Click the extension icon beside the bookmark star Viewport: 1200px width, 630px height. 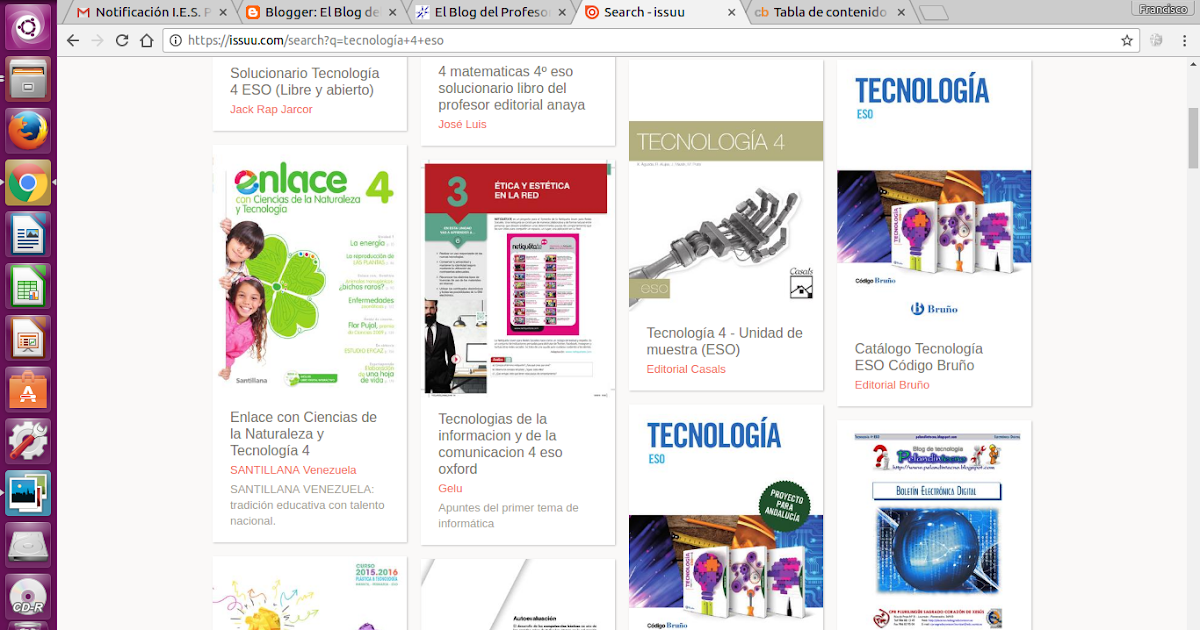tap(1156, 41)
